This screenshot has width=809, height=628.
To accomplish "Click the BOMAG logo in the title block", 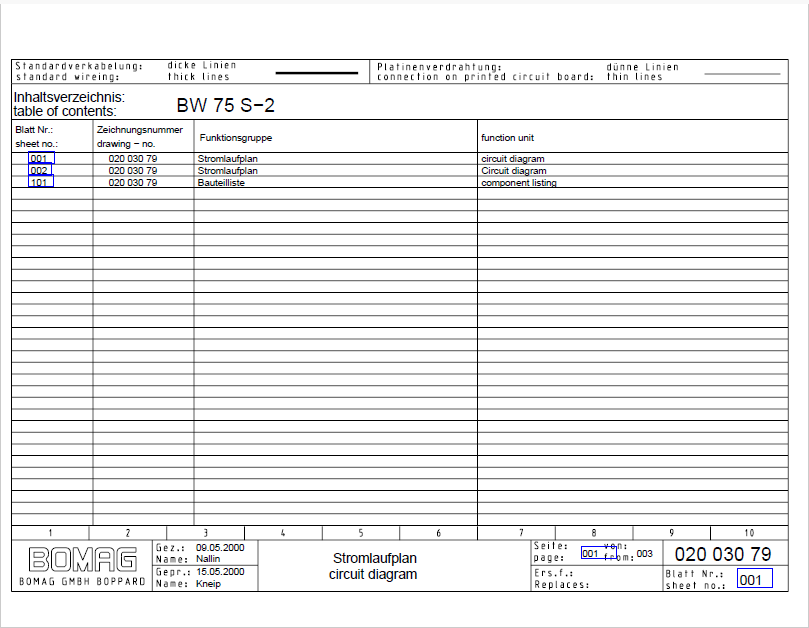I will pos(83,559).
